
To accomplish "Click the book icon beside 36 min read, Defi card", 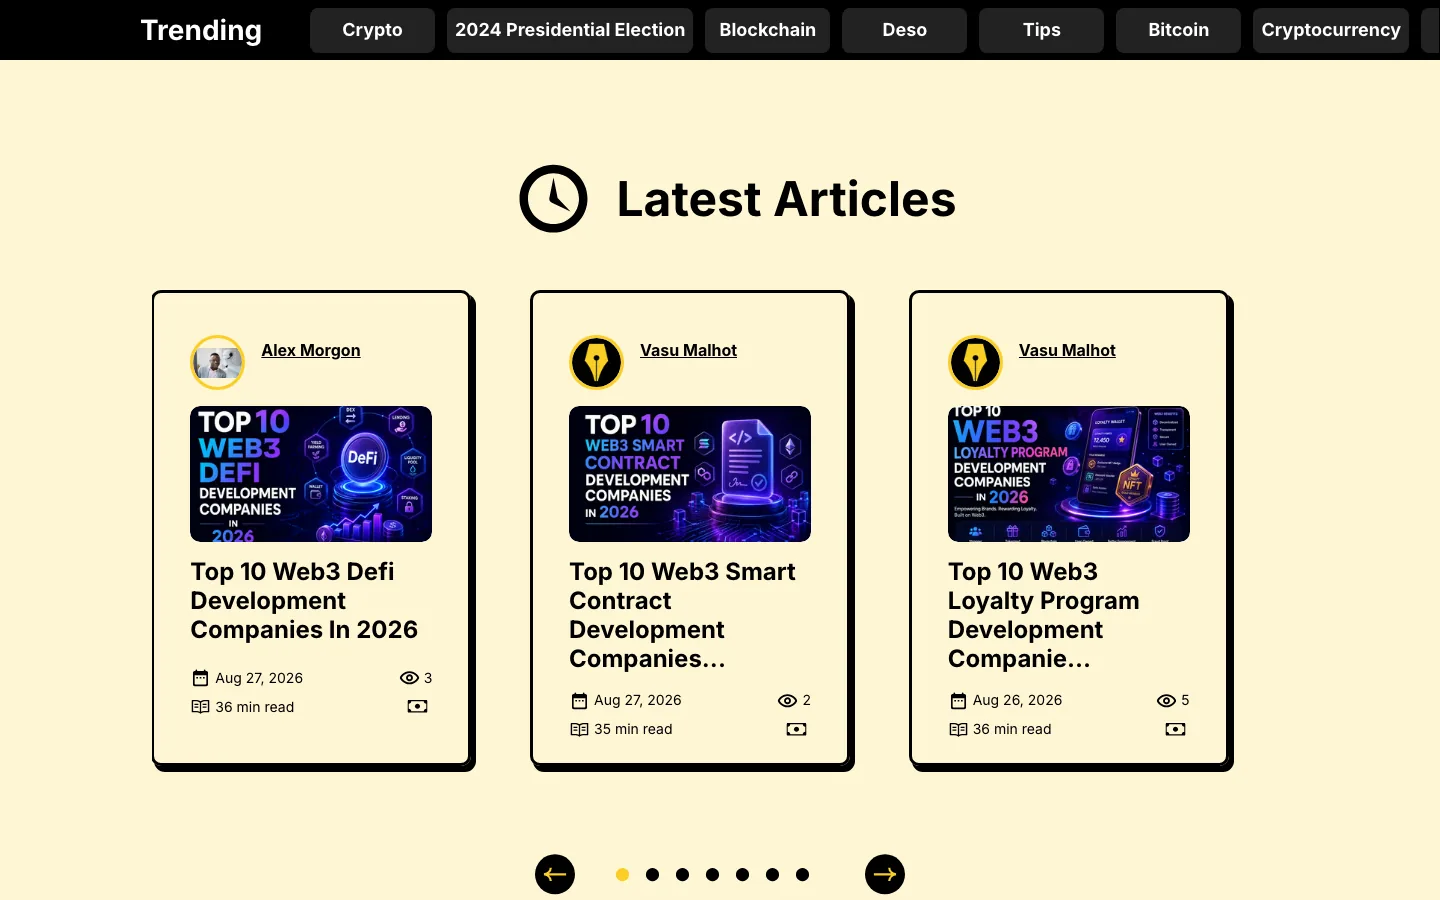I will tap(200, 707).
